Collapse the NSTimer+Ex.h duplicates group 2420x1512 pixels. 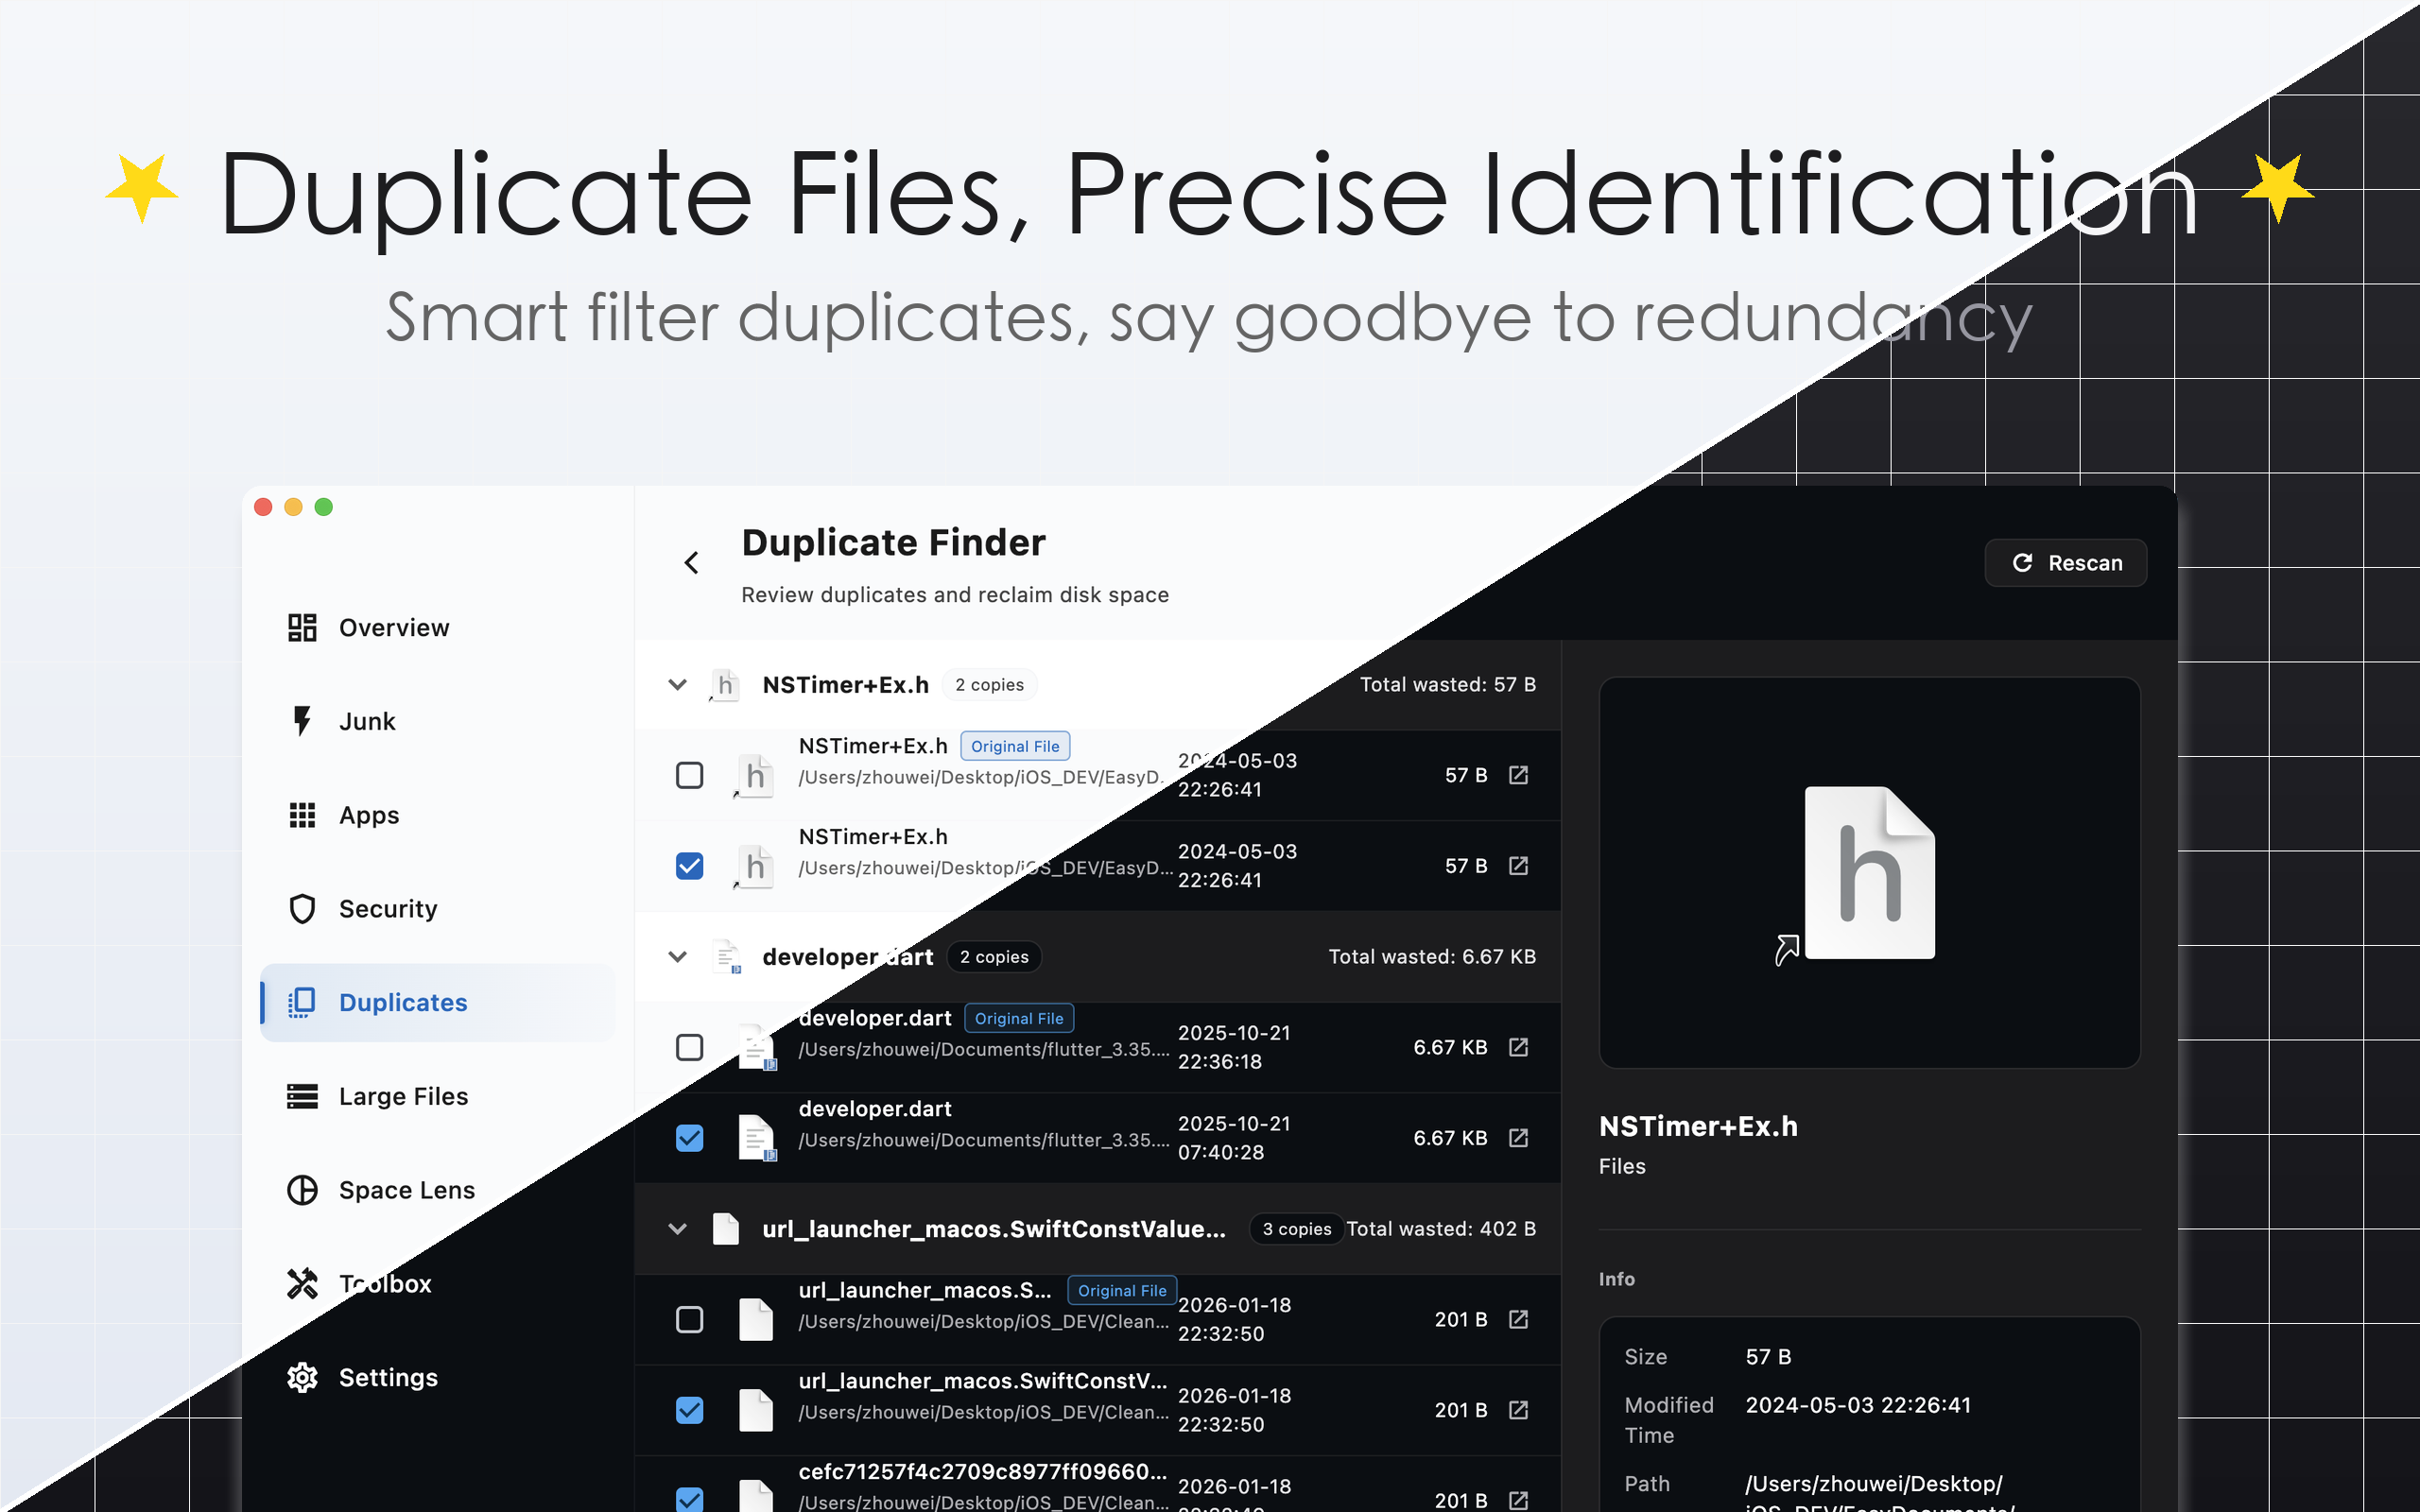click(678, 684)
